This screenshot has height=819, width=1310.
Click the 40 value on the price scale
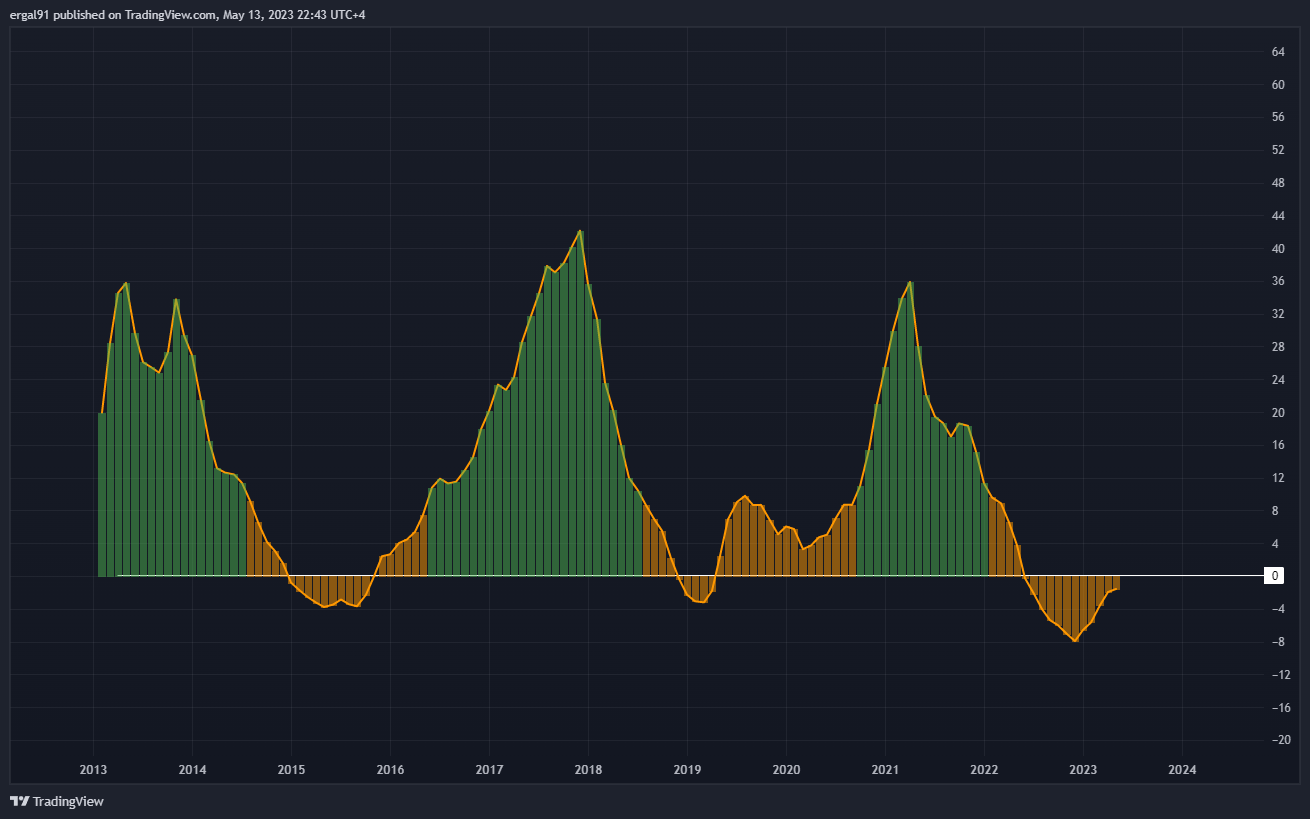(x=1278, y=248)
